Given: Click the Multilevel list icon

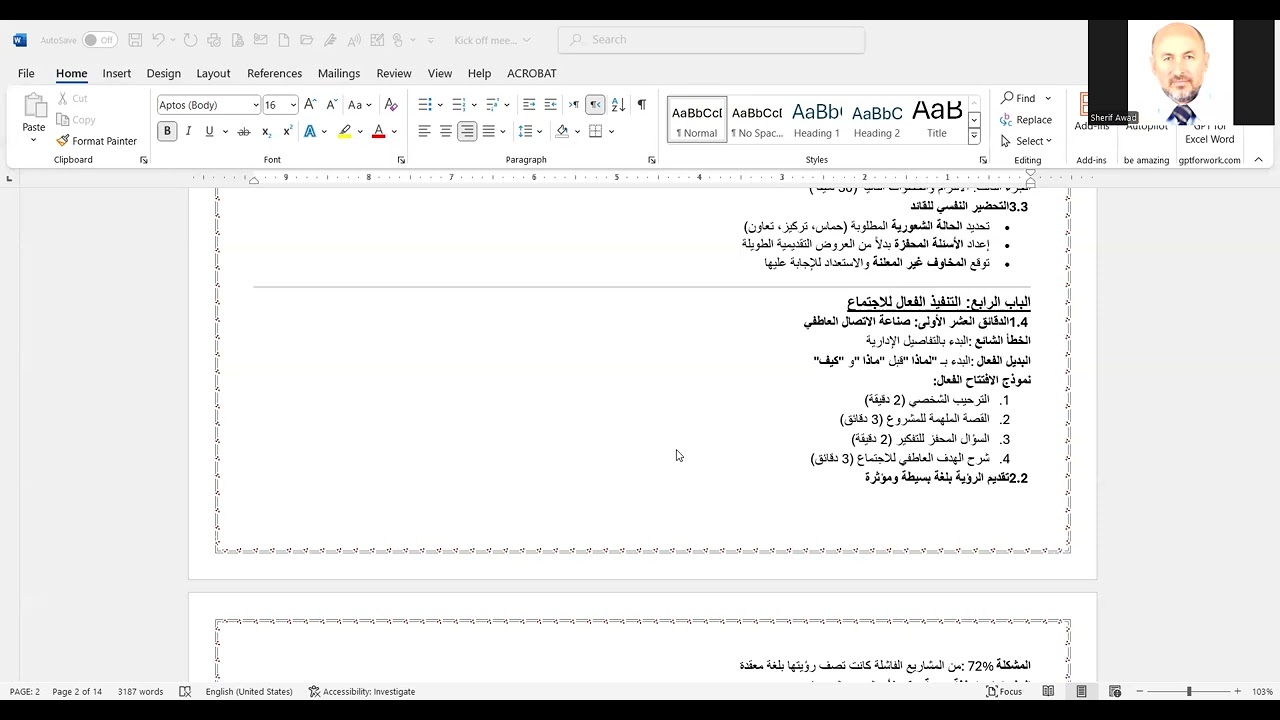Looking at the screenshot, I should [492, 105].
